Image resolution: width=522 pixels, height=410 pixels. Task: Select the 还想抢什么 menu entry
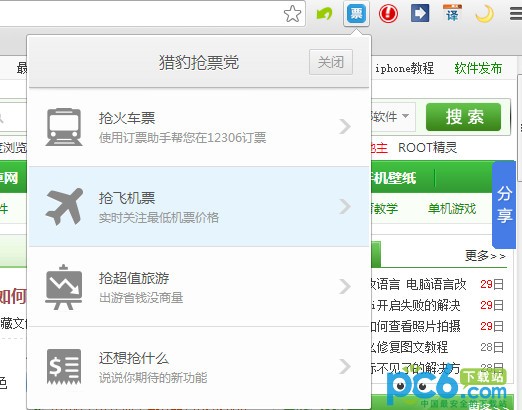tap(199, 367)
